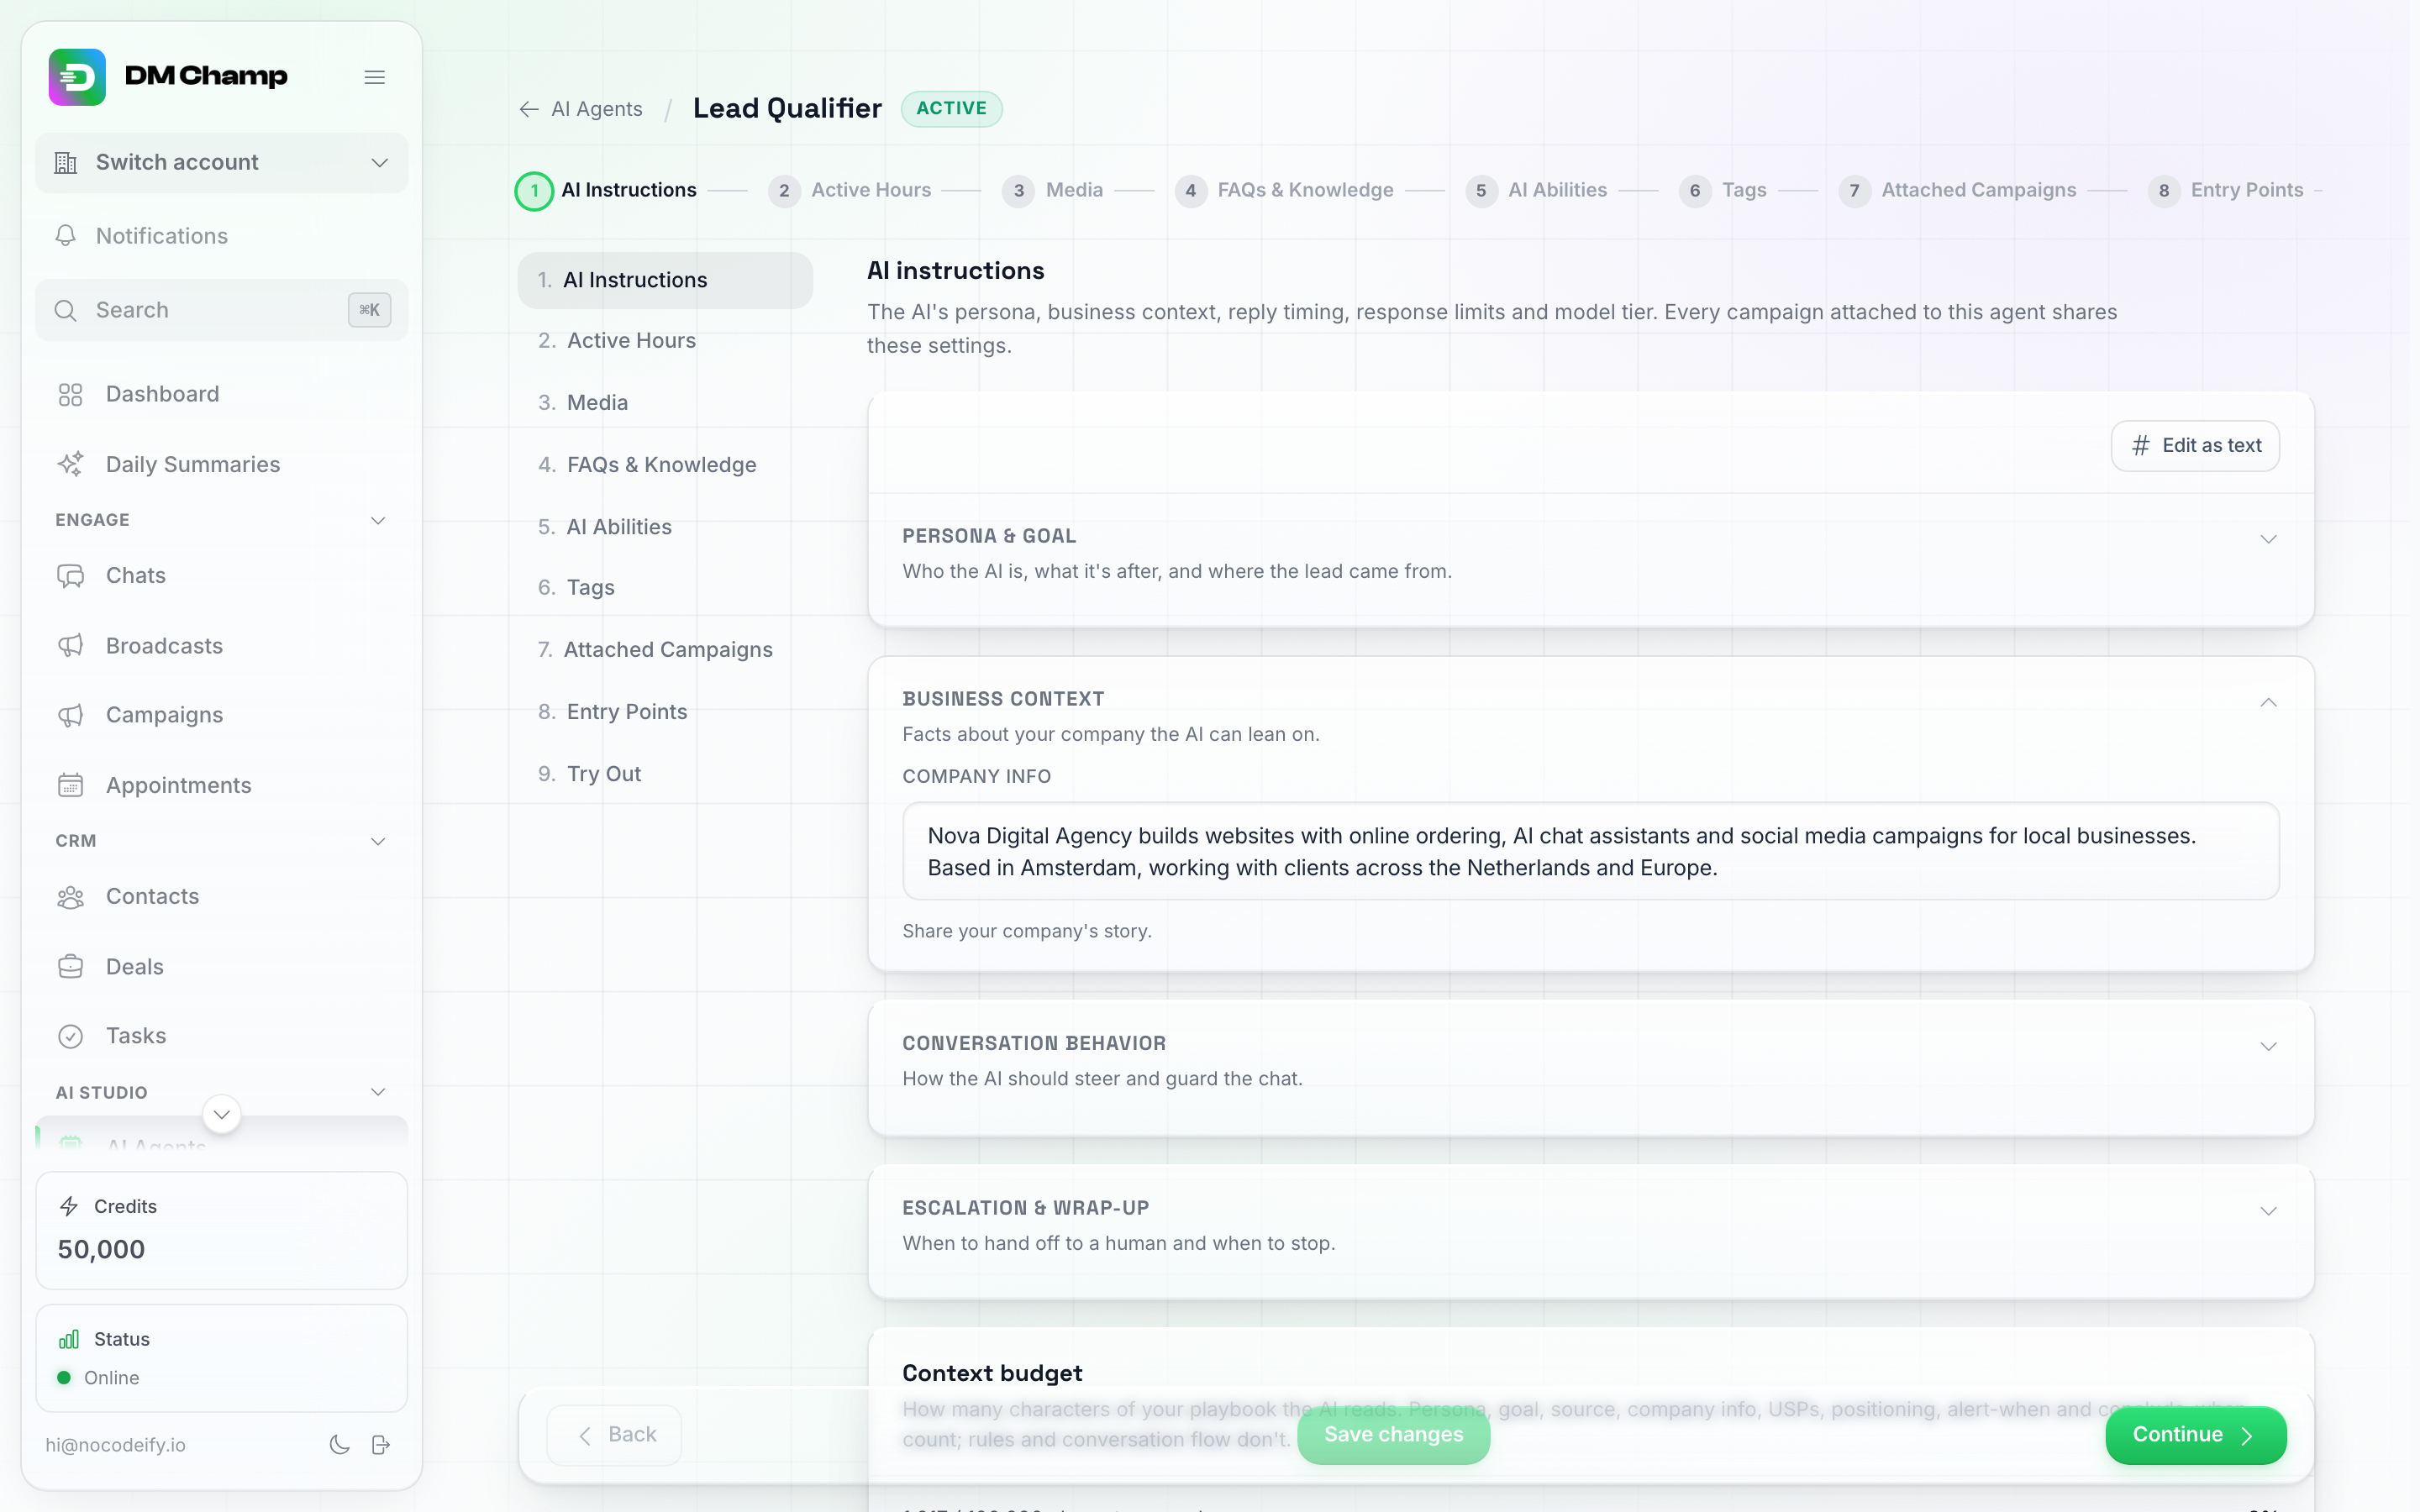Select Tags in the side list
This screenshot has width=2420, height=1512.
pyautogui.click(x=665, y=587)
